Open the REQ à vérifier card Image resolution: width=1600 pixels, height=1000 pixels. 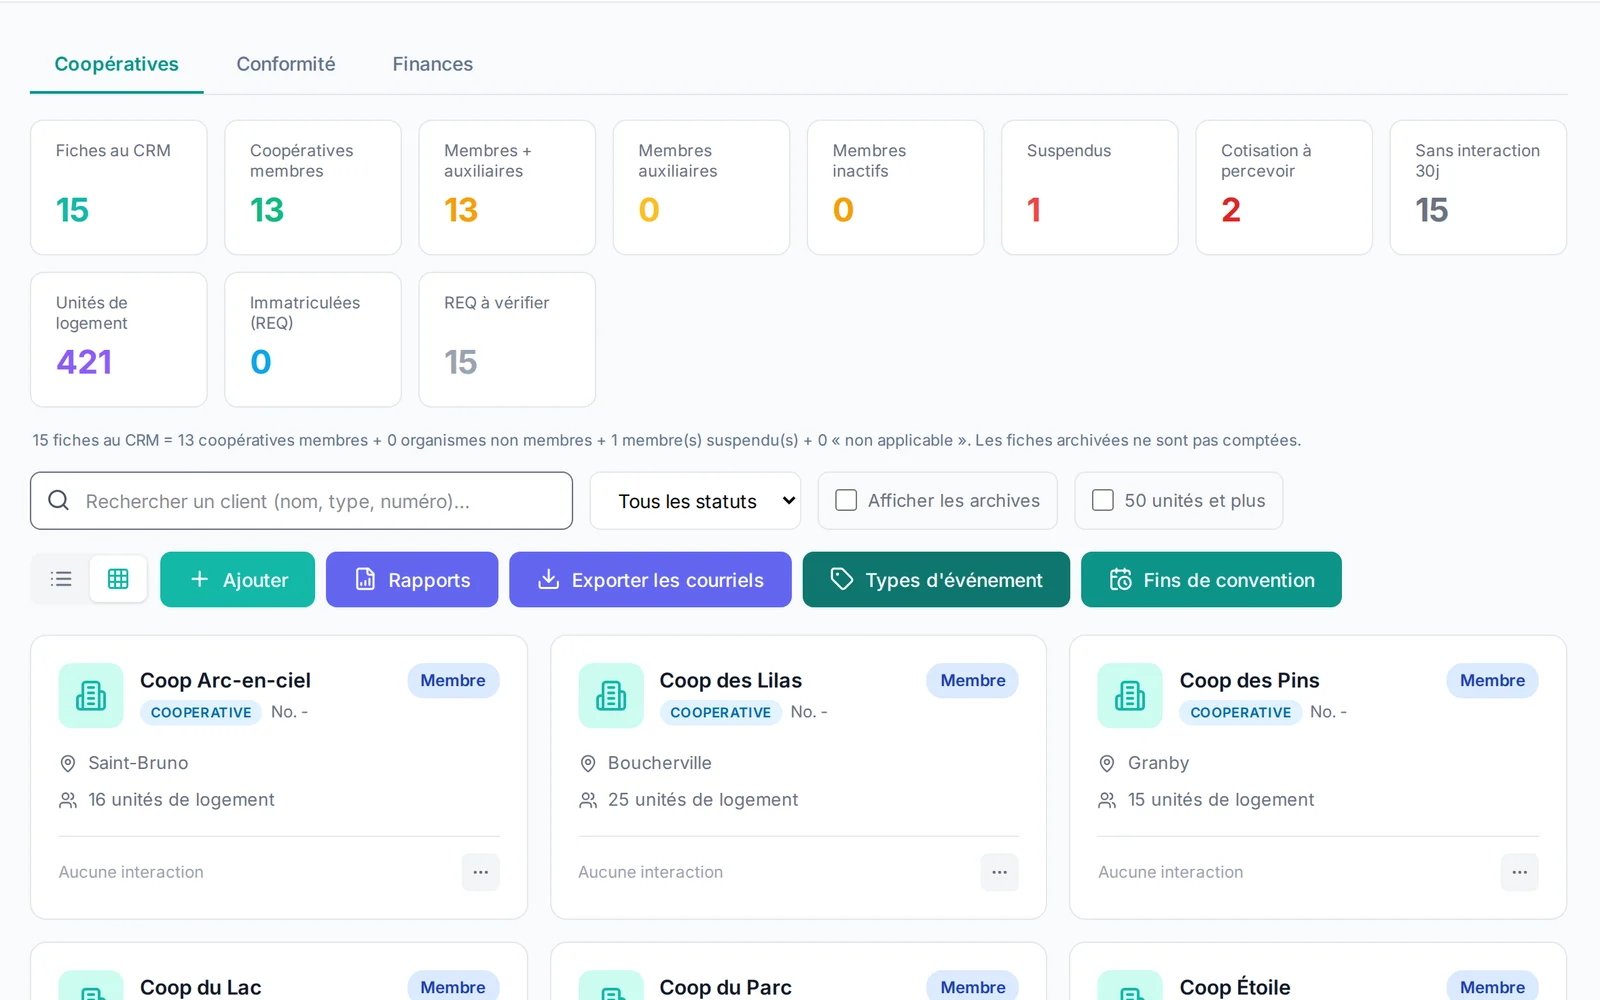click(507, 340)
